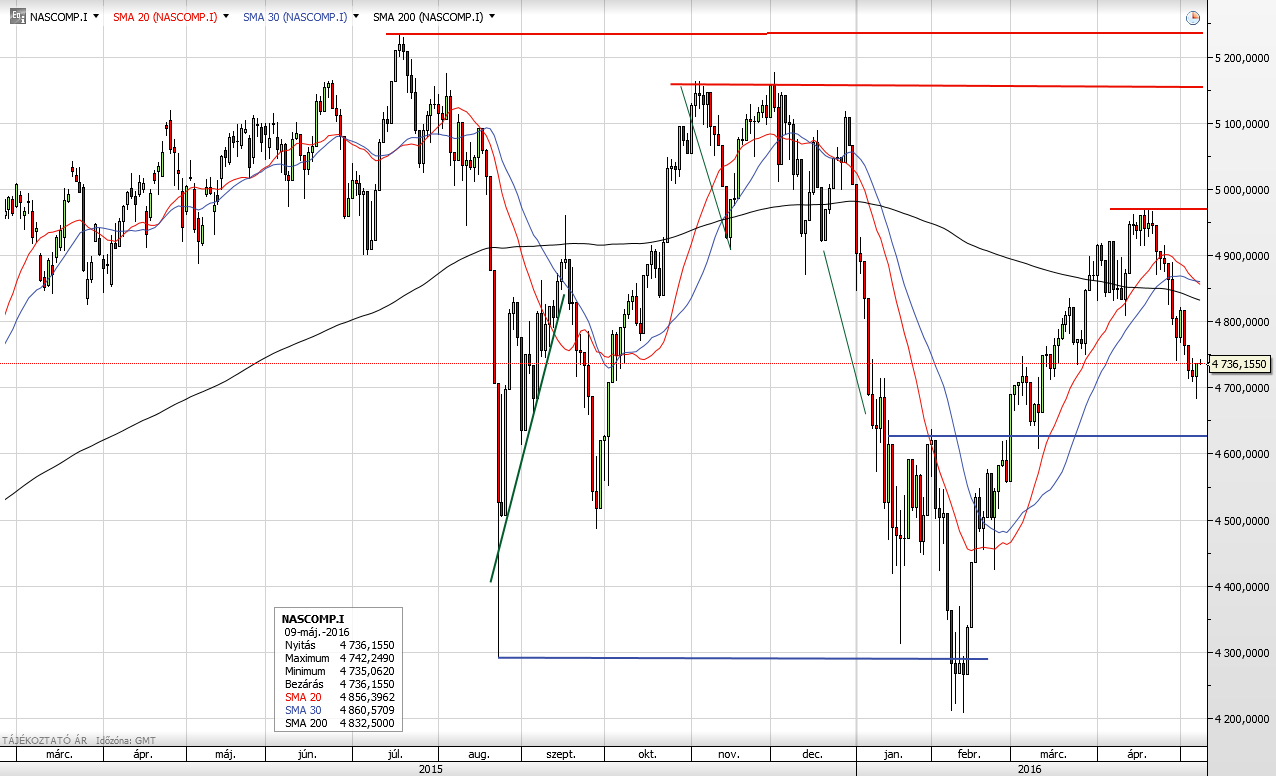Click the 5 100,0000 price axis label
The image size is (1276, 776).
pos(1241,124)
